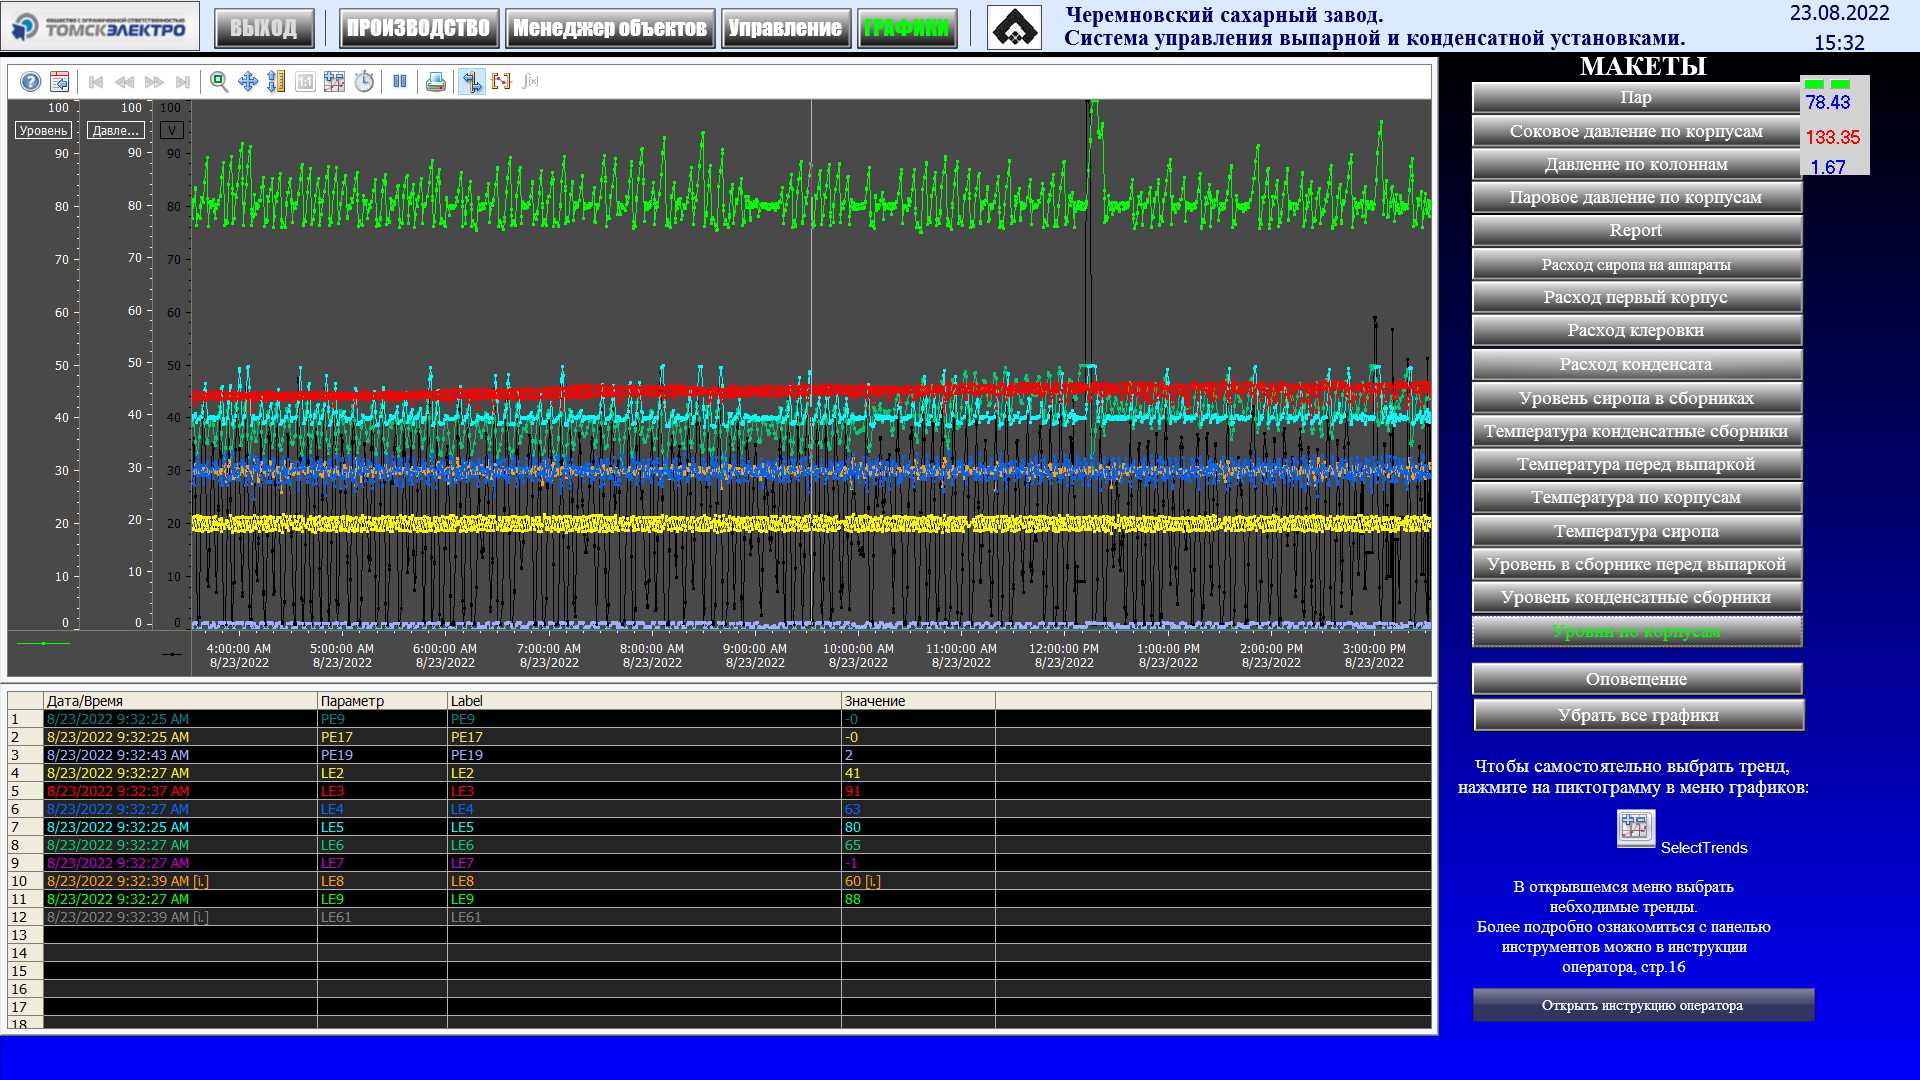Open the zoom magnifier tool
The image size is (1920, 1080).
219,82
